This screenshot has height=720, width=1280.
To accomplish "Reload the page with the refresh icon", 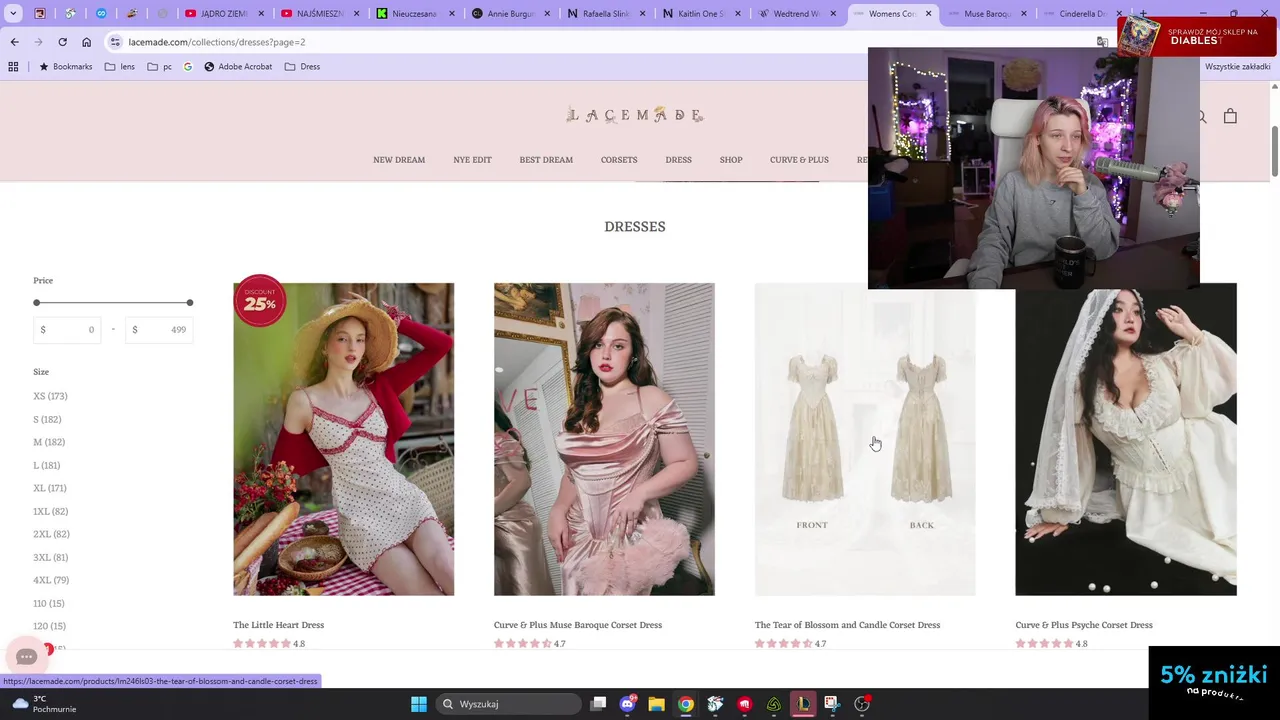I will [62, 42].
